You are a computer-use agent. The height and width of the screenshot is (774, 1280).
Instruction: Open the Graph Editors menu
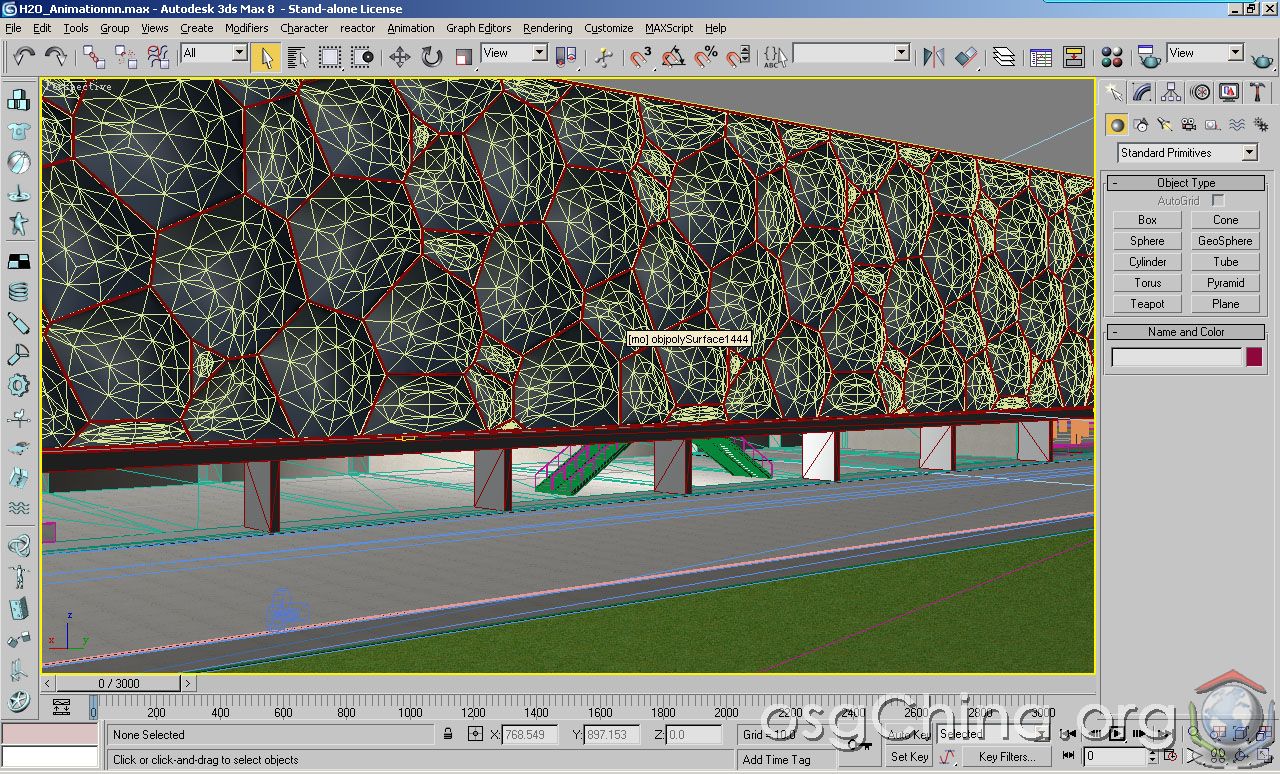[x=478, y=28]
